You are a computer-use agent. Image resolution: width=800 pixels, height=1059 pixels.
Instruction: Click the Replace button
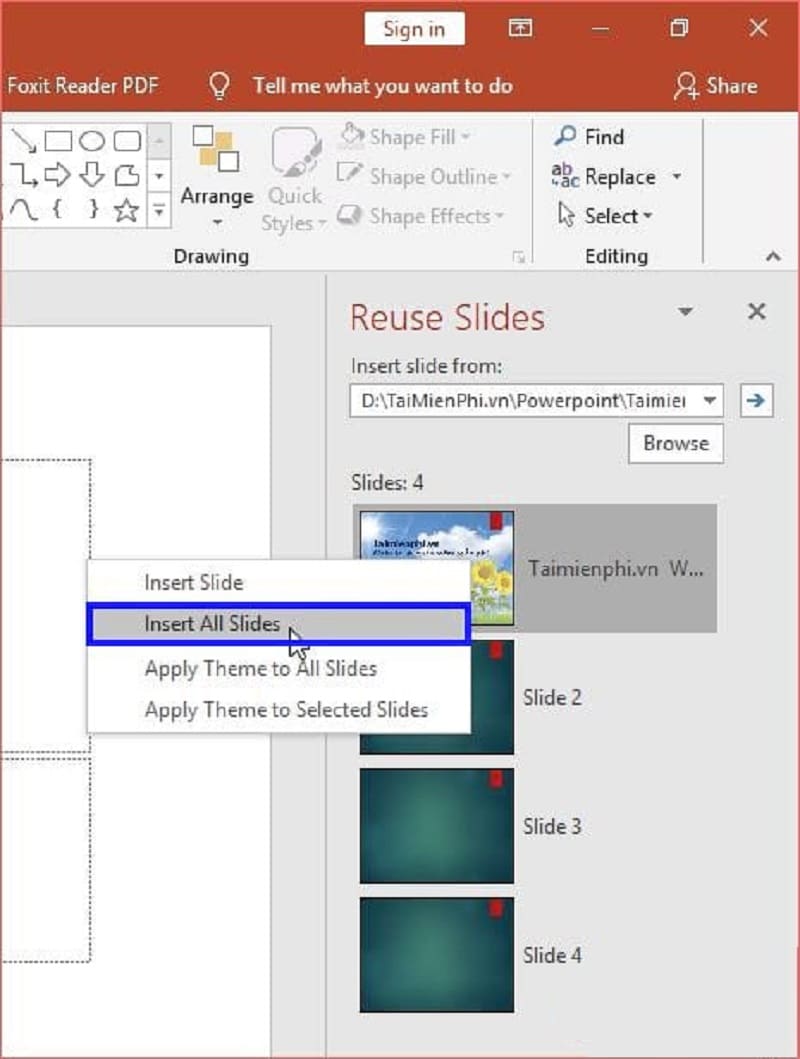(x=604, y=176)
